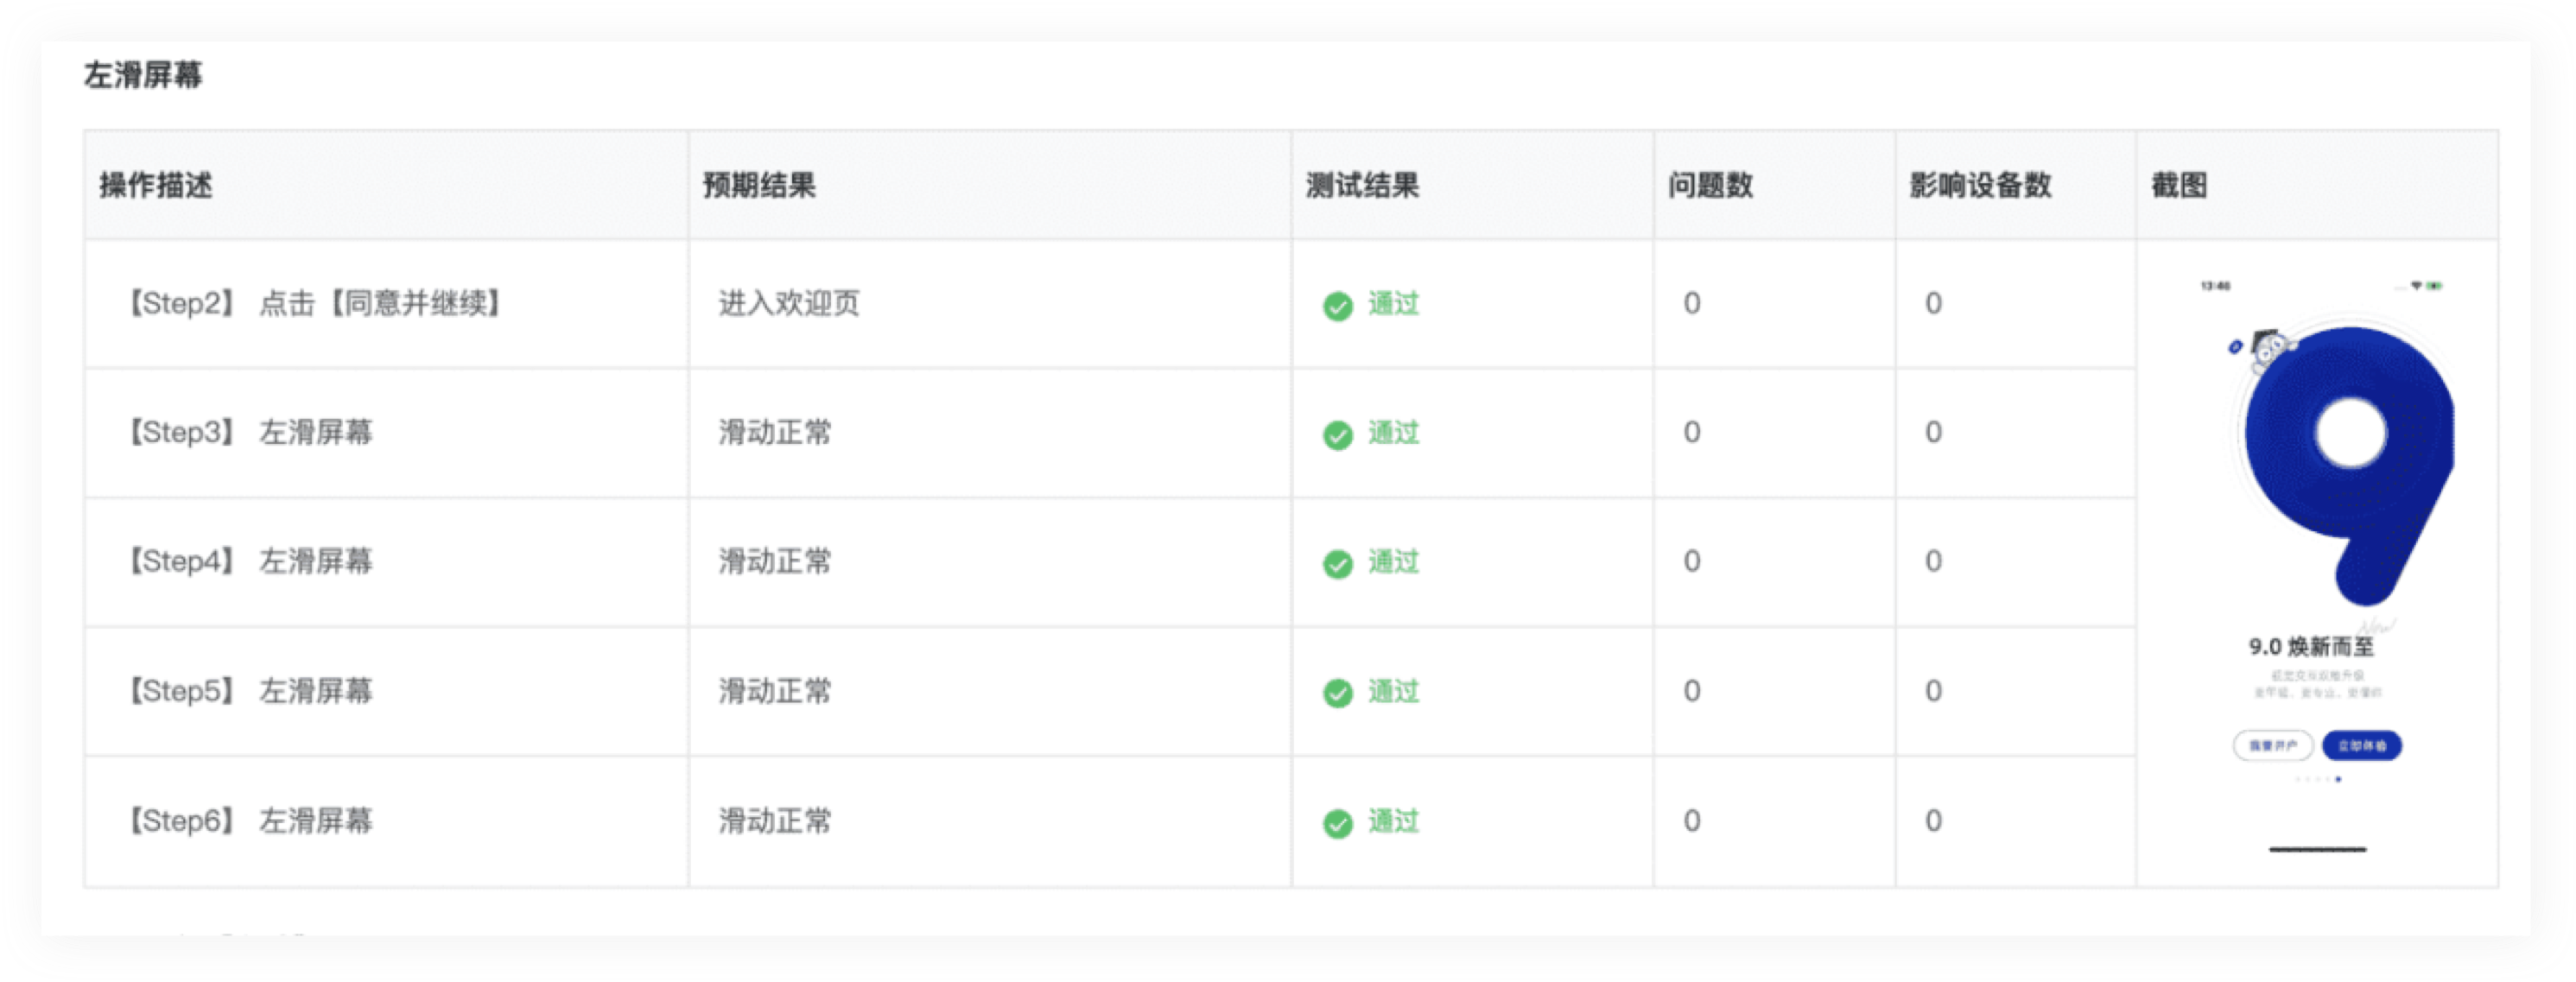Click the battery icon in phone screenshot

pos(2434,286)
